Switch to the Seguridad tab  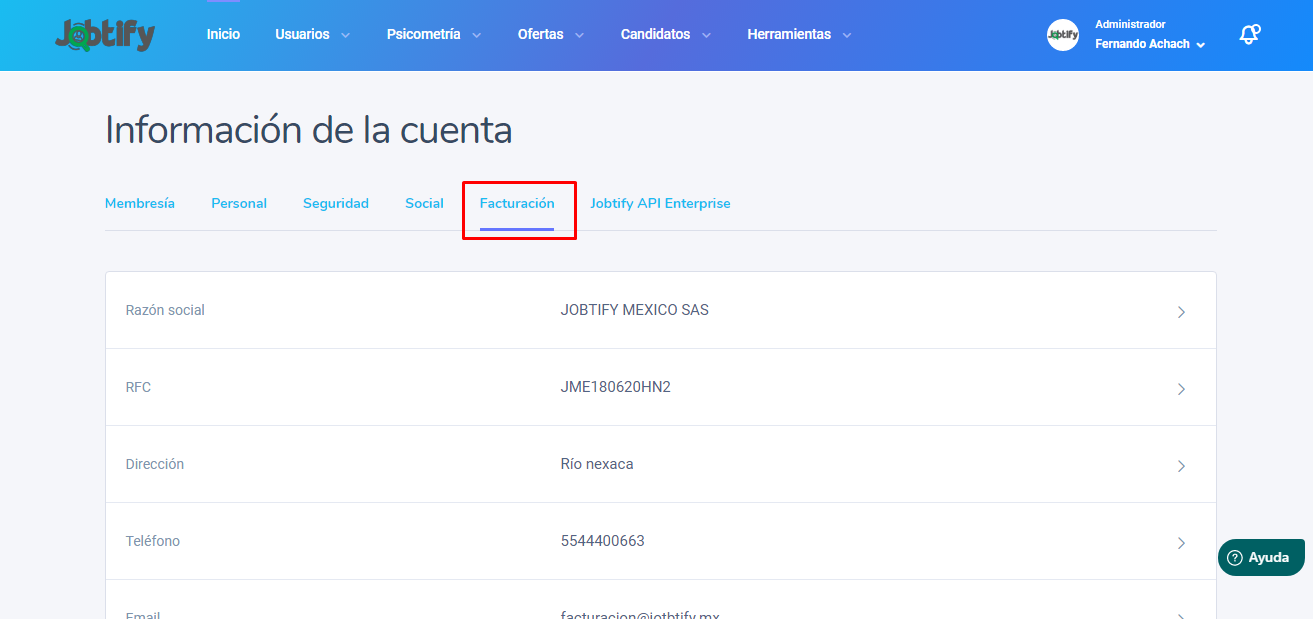[336, 203]
